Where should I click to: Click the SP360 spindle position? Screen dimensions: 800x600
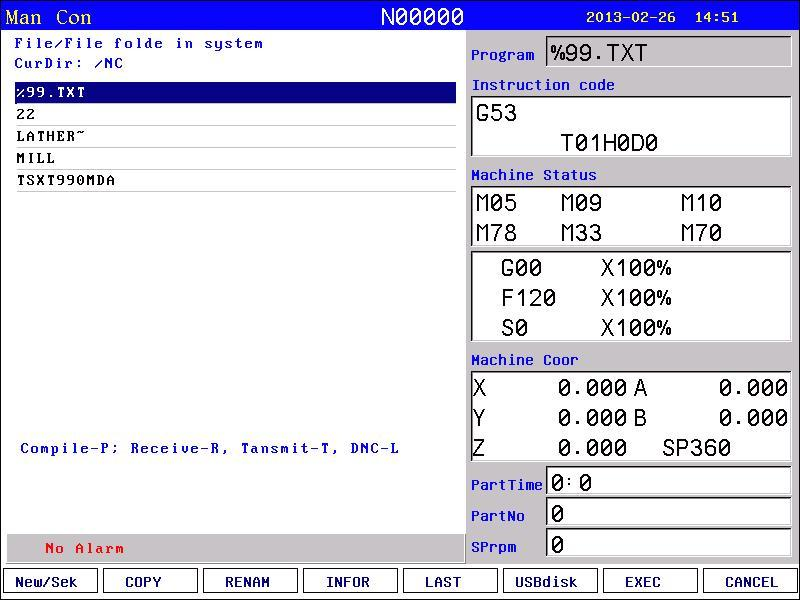696,448
